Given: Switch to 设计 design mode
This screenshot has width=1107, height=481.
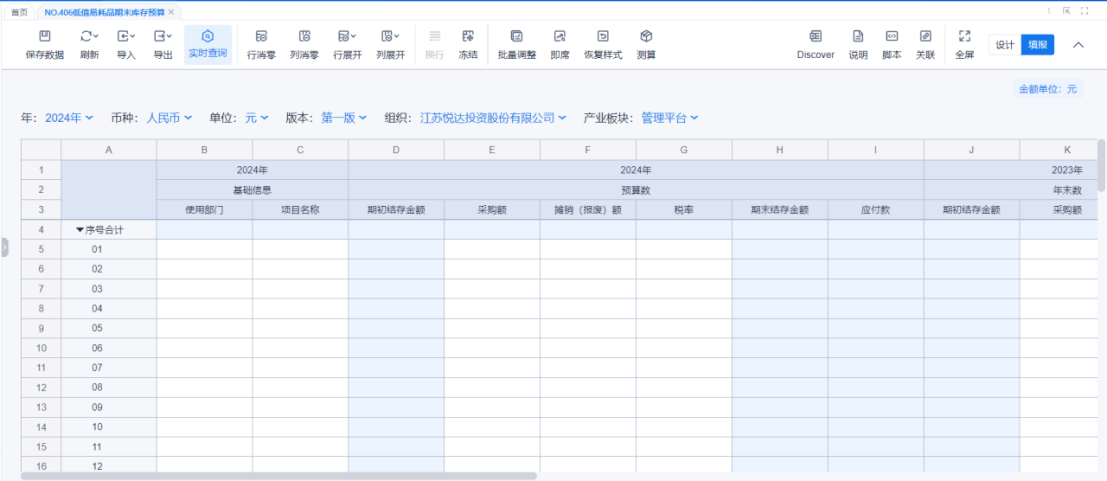Looking at the screenshot, I should click(1004, 45).
